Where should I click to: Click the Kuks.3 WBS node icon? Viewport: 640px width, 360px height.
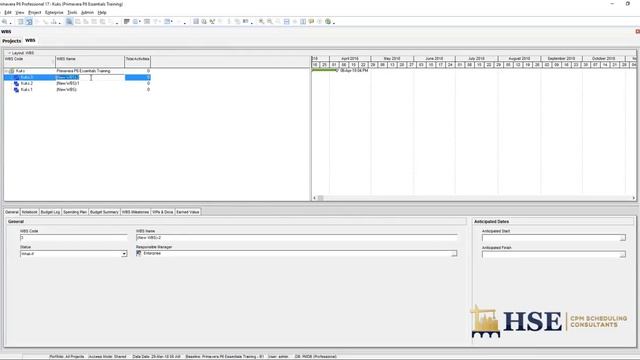(x=16, y=77)
